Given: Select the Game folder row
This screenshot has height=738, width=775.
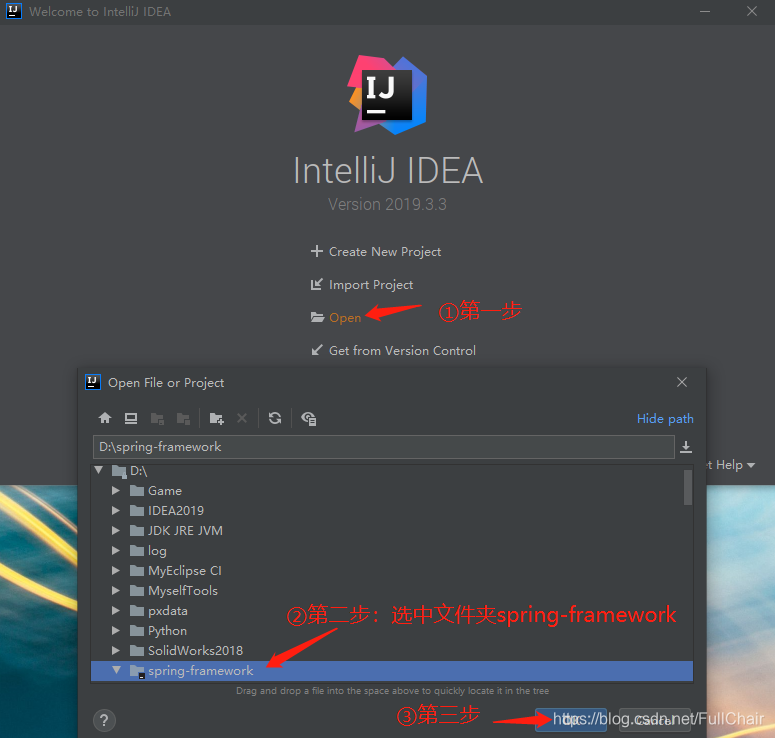Looking at the screenshot, I should point(392,490).
